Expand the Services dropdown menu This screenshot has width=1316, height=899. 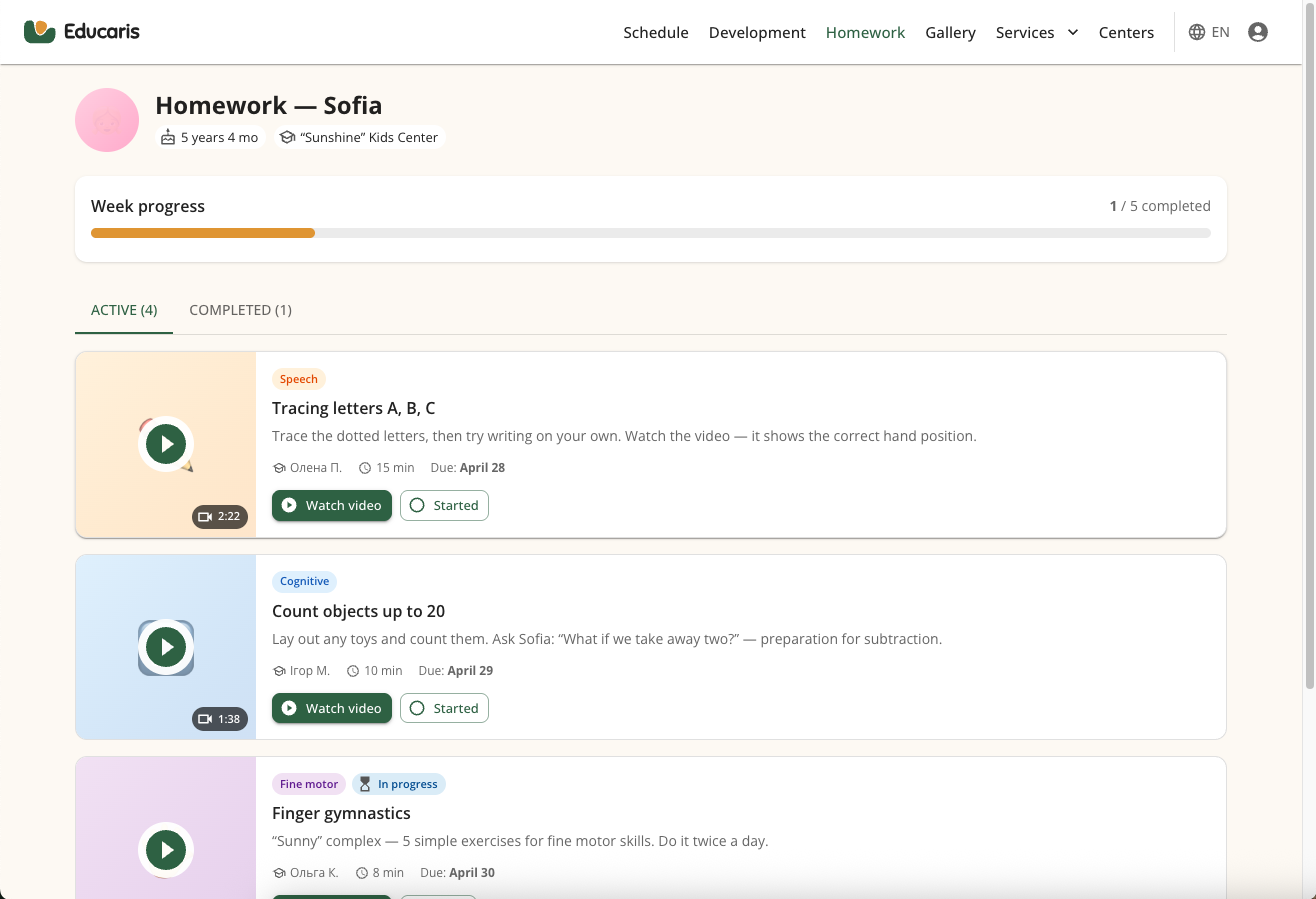tap(1036, 32)
